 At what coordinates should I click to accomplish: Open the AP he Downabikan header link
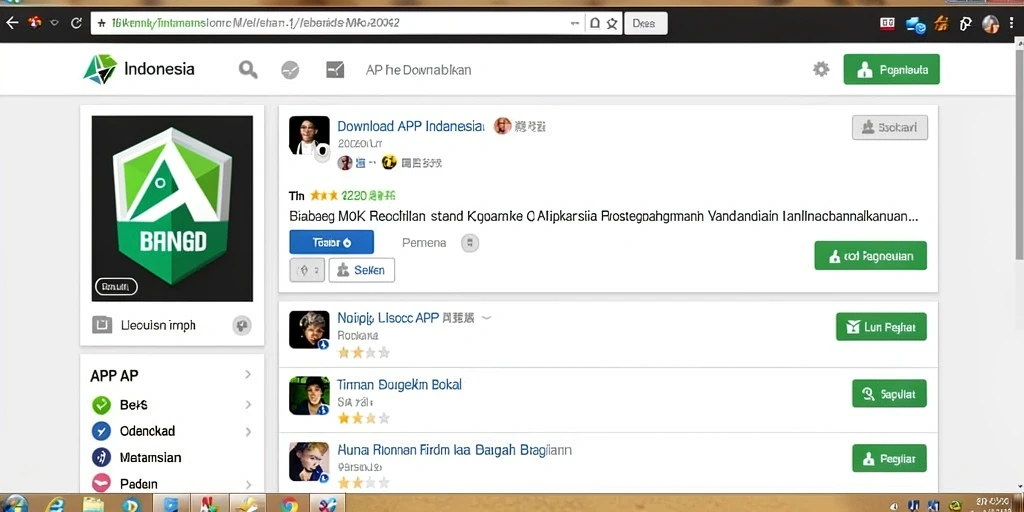(419, 70)
